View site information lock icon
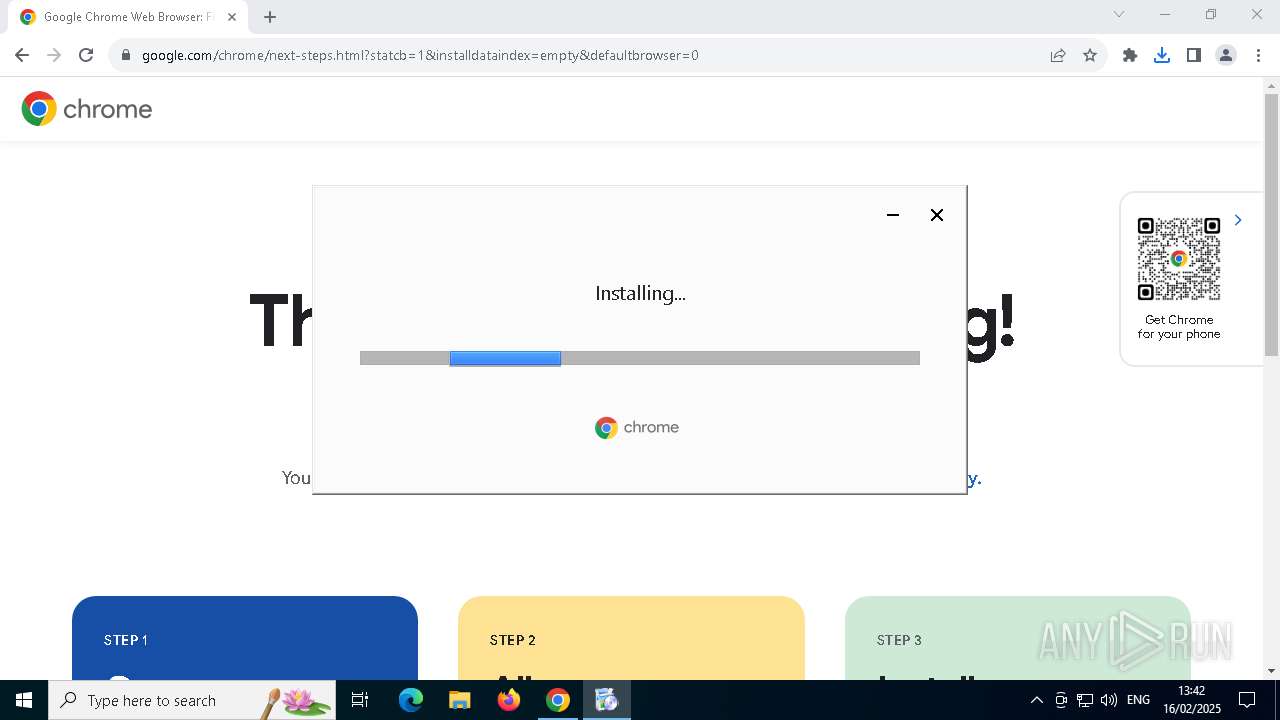 point(126,55)
